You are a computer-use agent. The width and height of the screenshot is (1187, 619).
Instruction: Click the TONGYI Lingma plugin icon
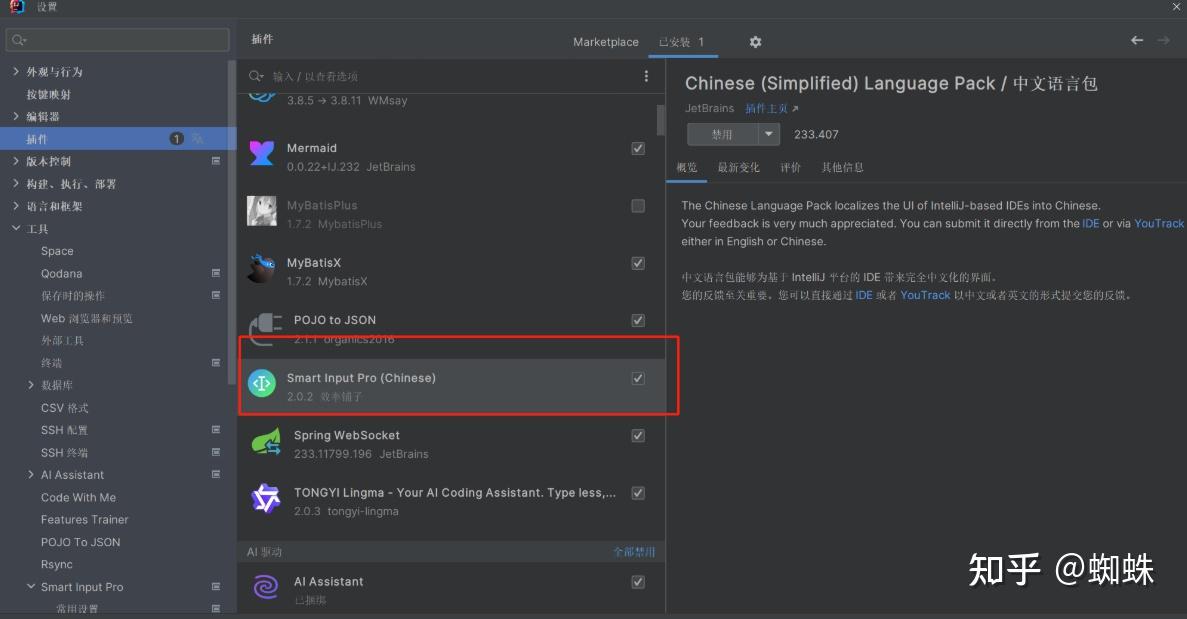[x=266, y=498]
